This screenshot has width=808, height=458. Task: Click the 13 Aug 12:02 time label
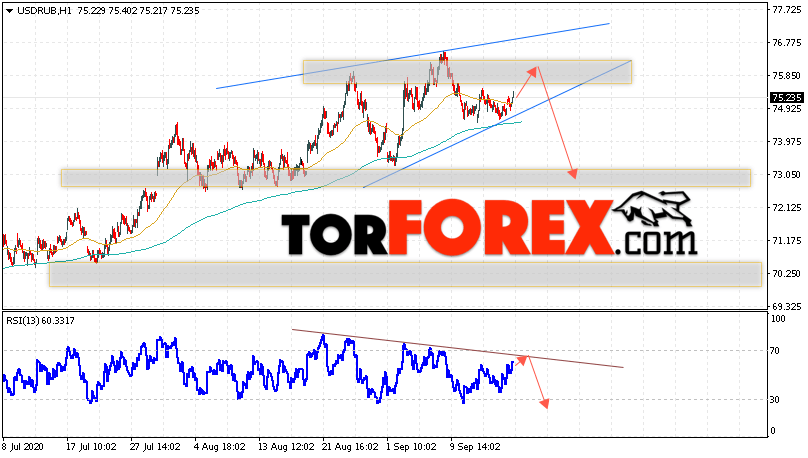point(287,447)
